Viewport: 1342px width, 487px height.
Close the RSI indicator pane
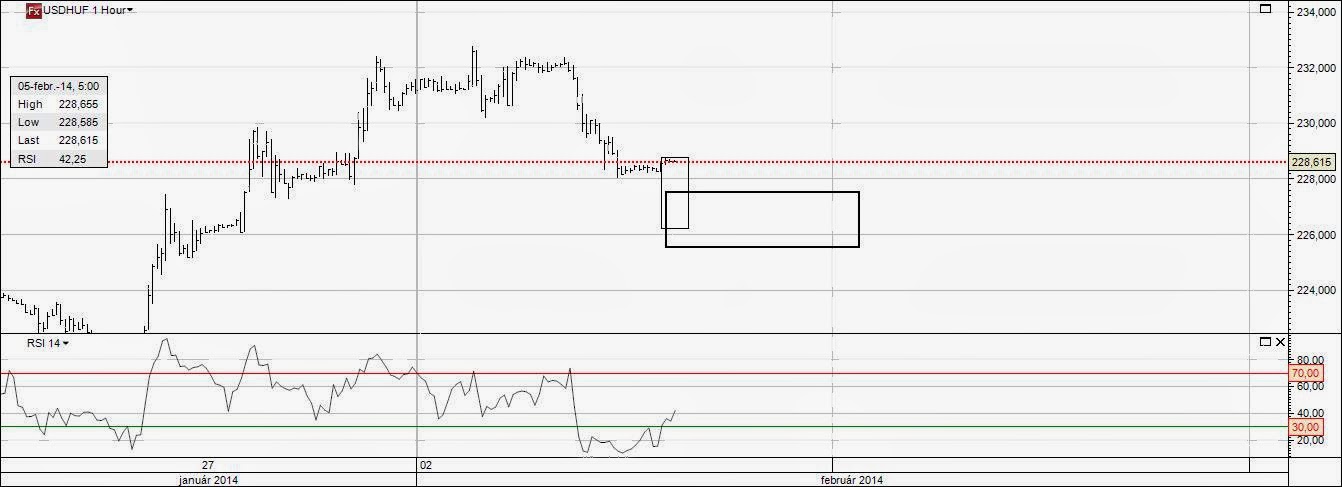[x=1280, y=342]
